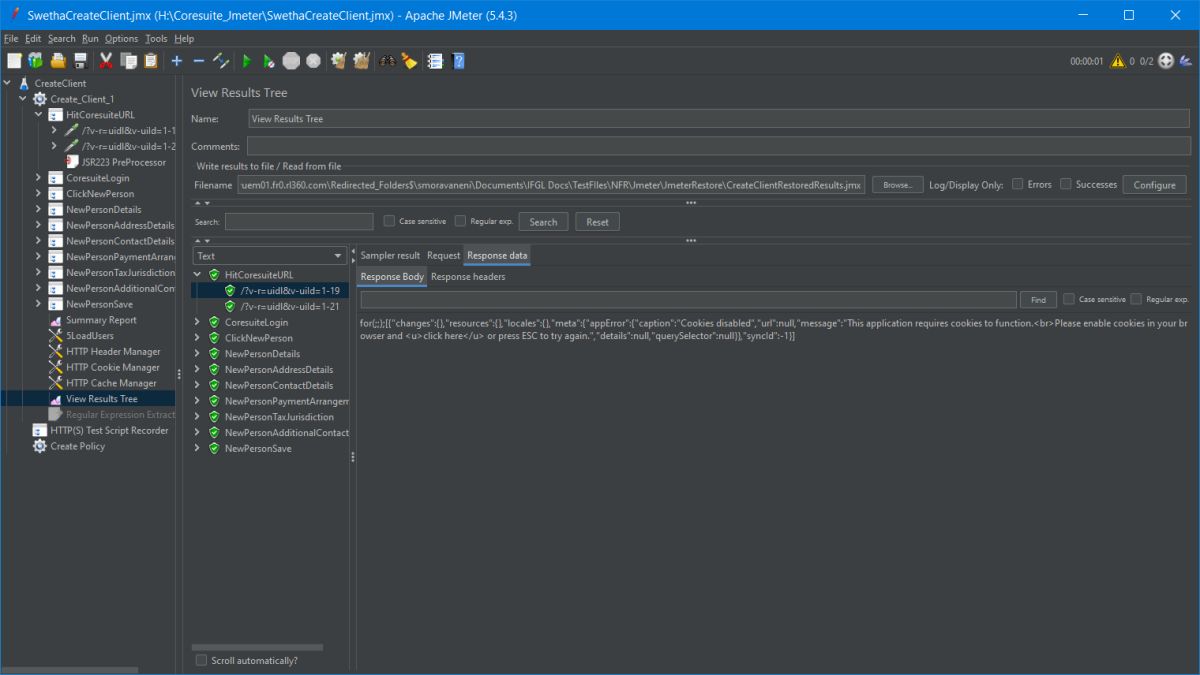Click the Browse... button
1200x675 pixels.
click(897, 185)
